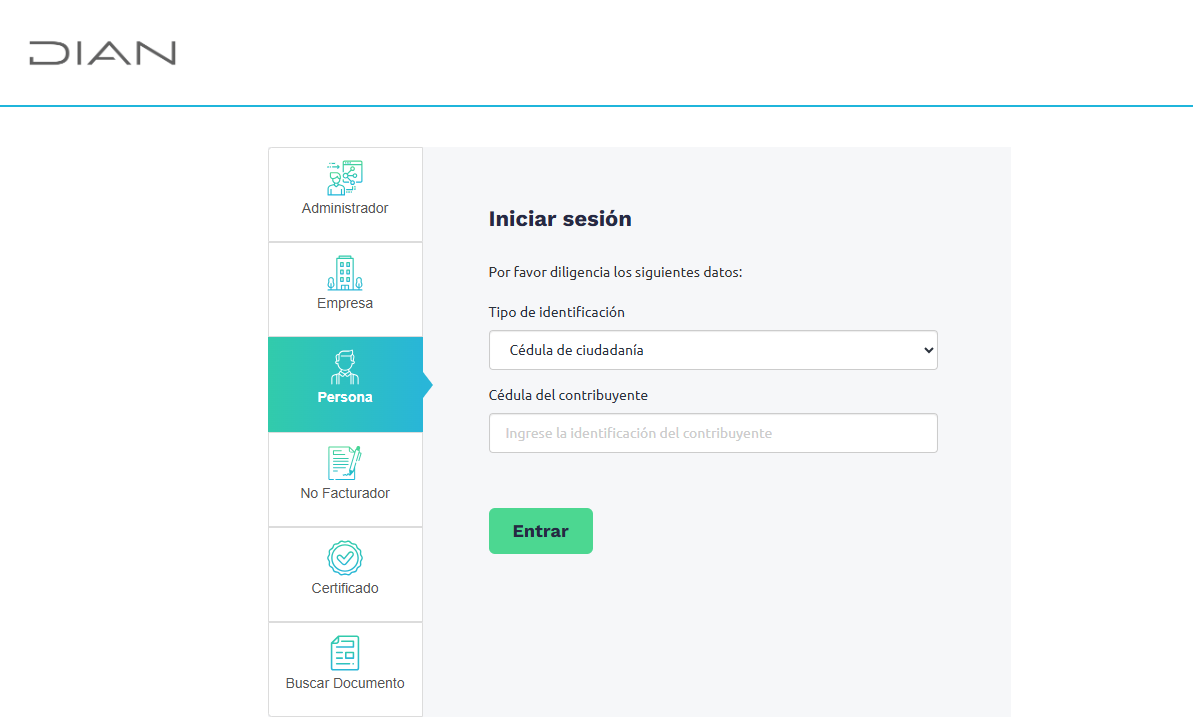Click the No Facturador document icon
Viewport: 1193px width, 728px height.
pyautogui.click(x=345, y=463)
